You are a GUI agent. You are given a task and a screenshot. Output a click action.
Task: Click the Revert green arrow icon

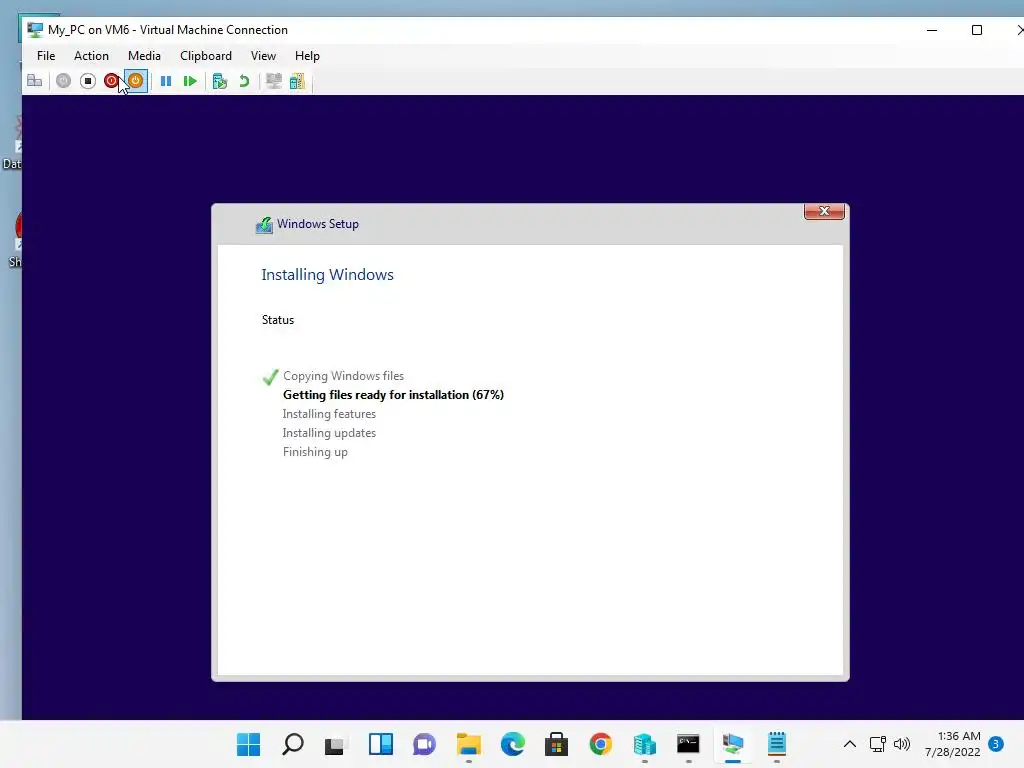coord(244,81)
